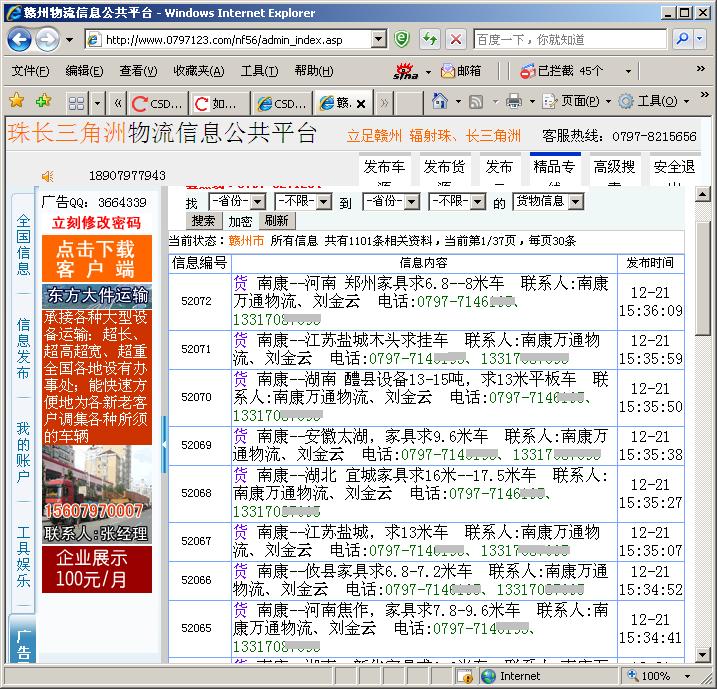Open the 工具娱乐 sidebar item
The height and width of the screenshot is (689, 717).
(23, 556)
